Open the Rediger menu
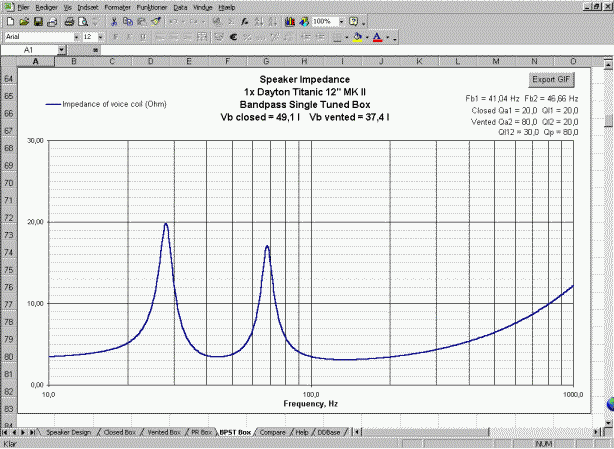The image size is (614, 449). point(47,7)
